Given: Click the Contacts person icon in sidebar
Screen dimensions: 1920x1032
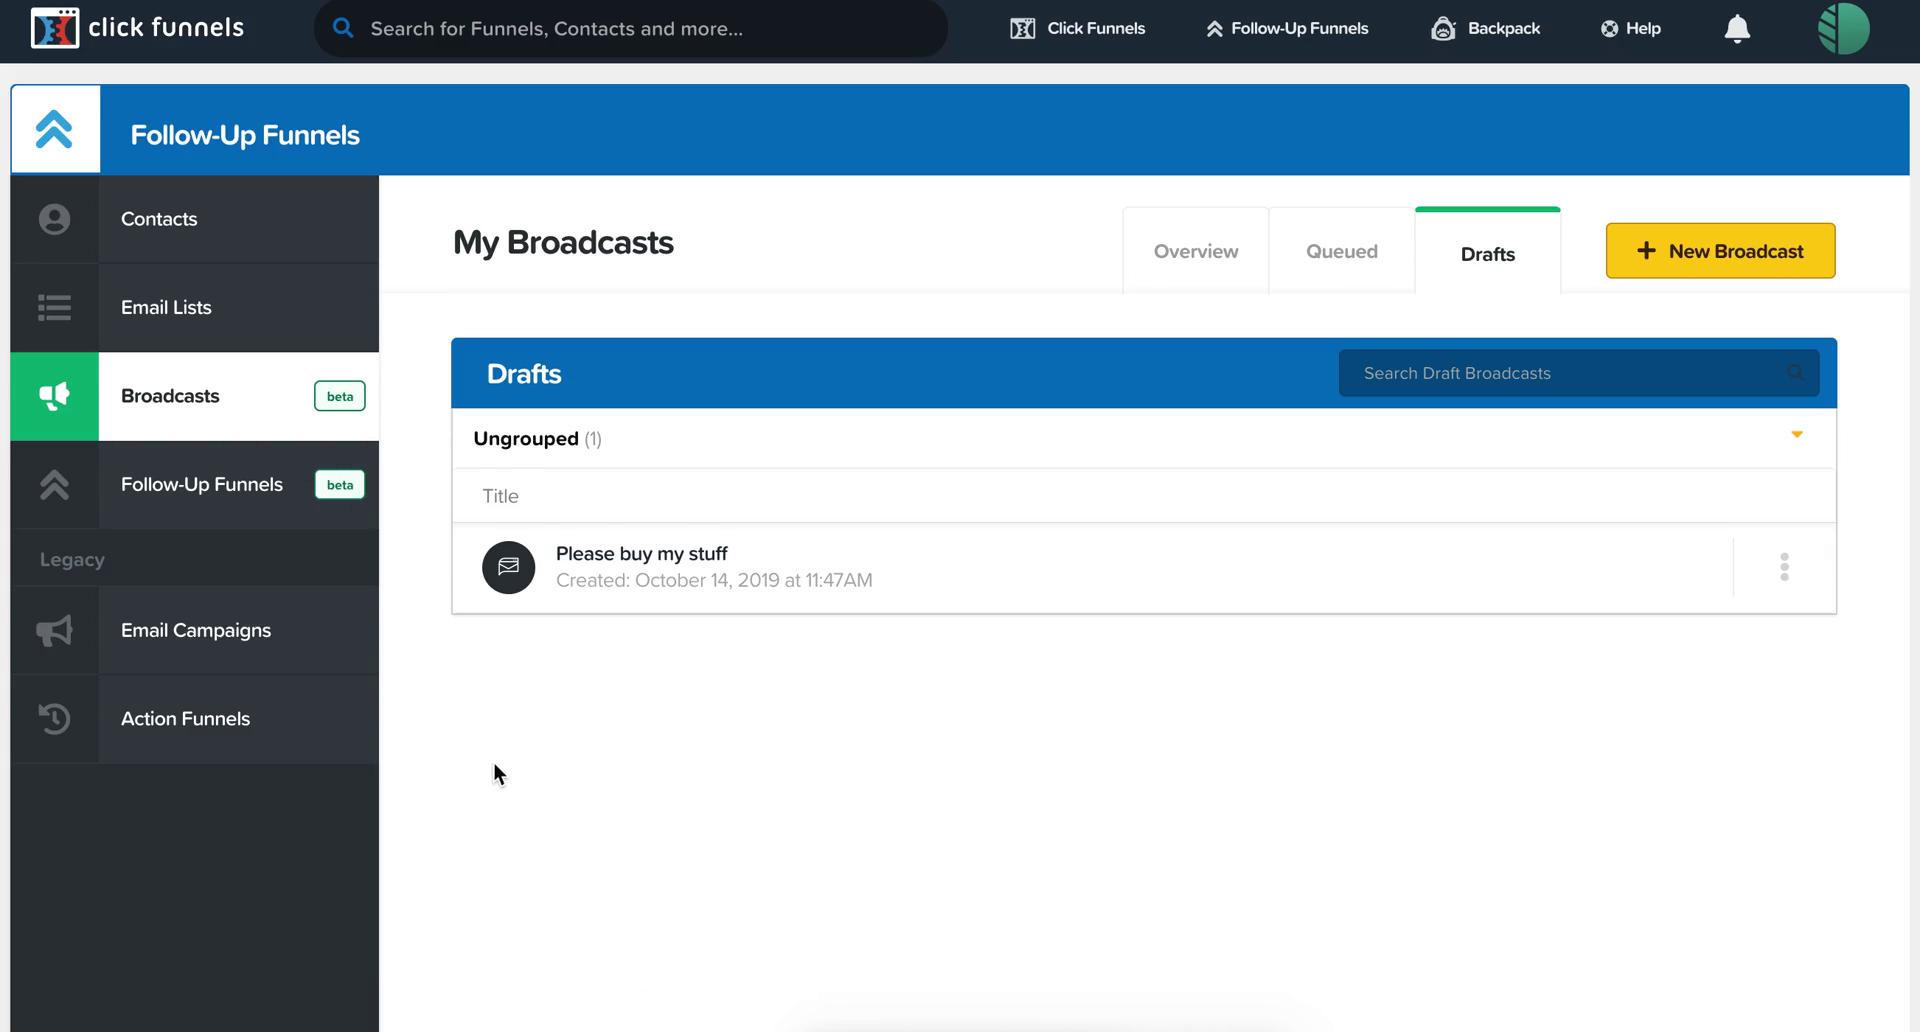Looking at the screenshot, I should (54, 219).
